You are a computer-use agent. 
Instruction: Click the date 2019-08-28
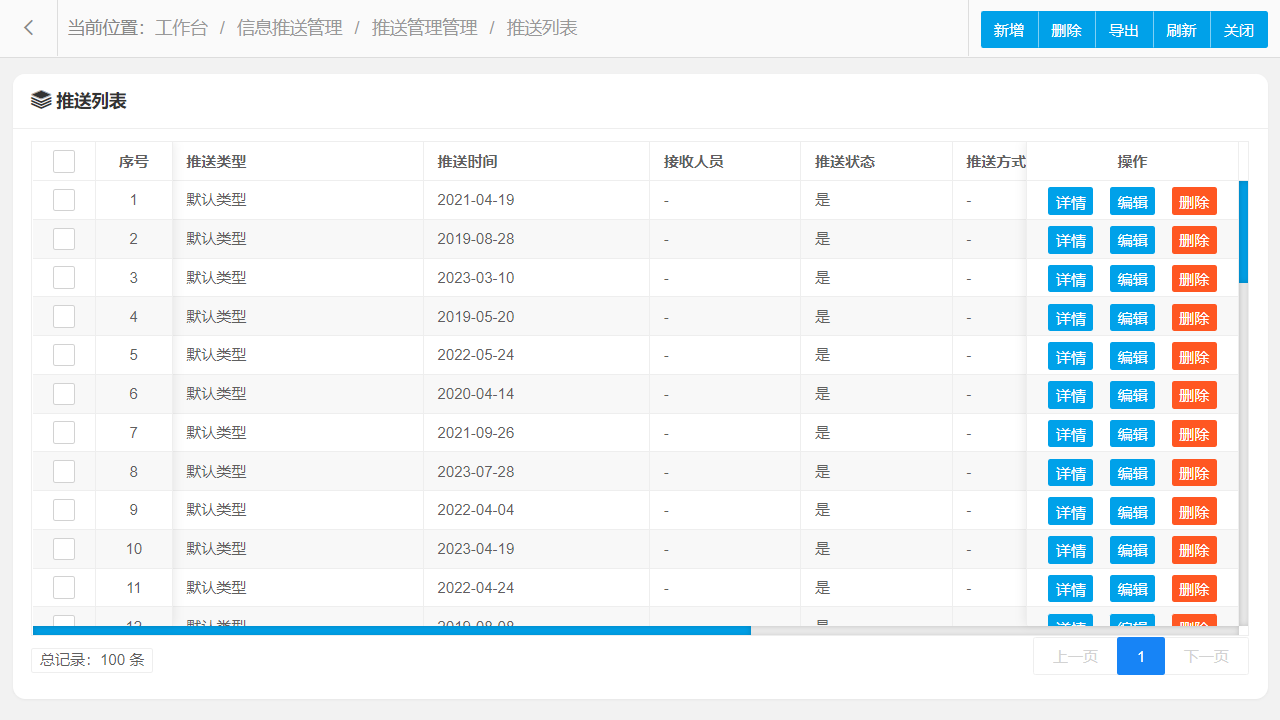tap(476, 239)
